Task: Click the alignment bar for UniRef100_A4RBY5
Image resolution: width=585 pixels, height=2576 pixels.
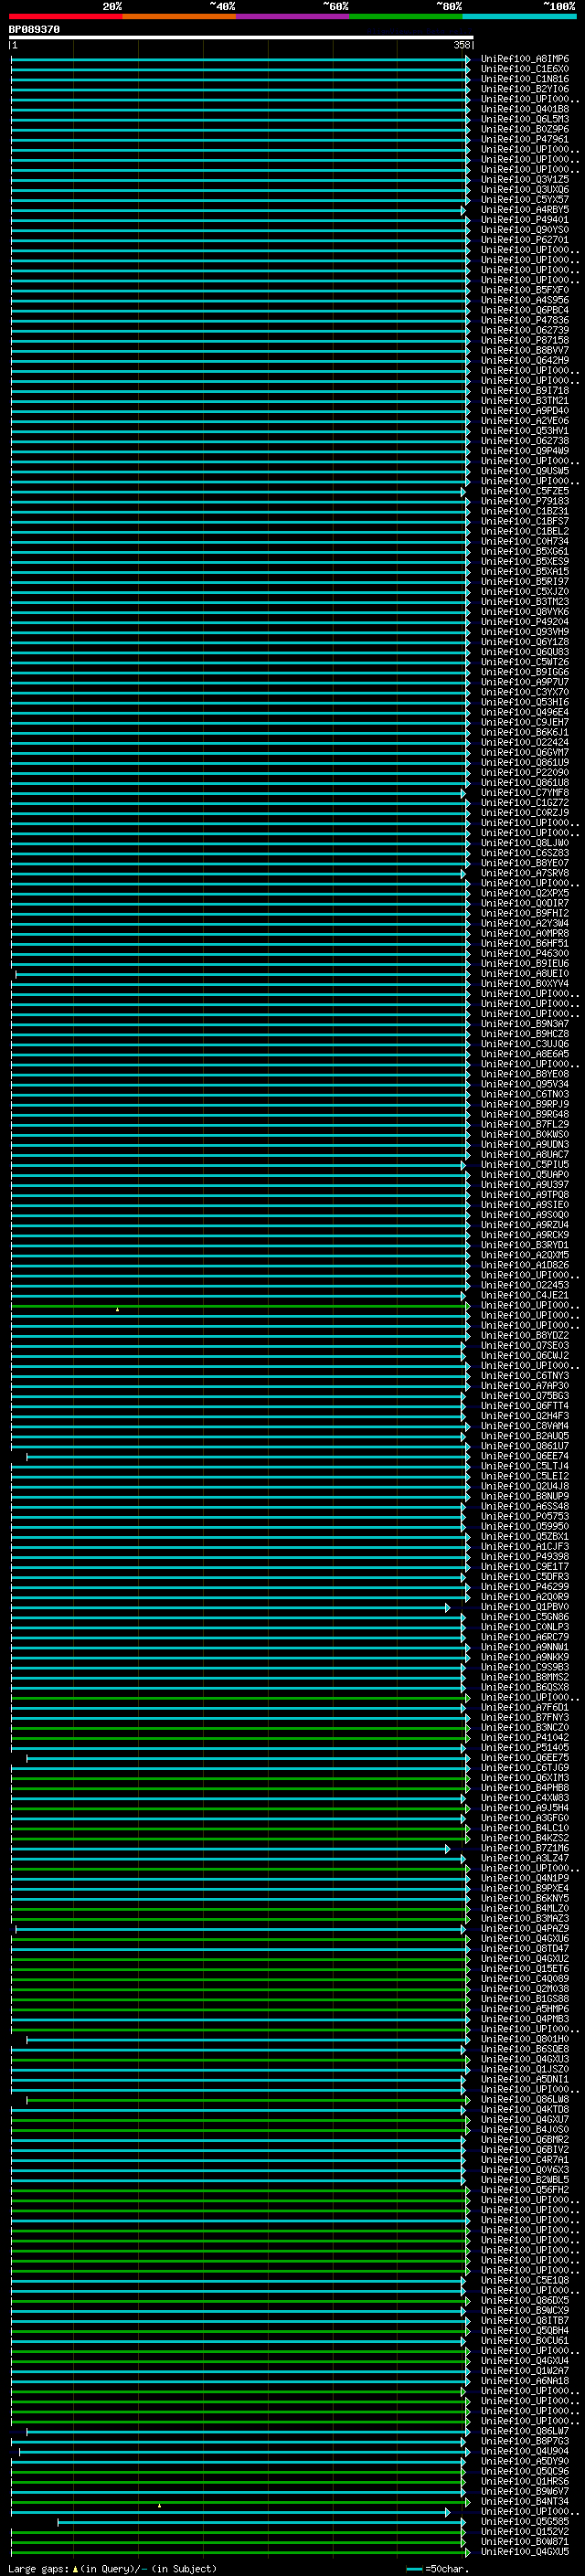Action: (238, 210)
